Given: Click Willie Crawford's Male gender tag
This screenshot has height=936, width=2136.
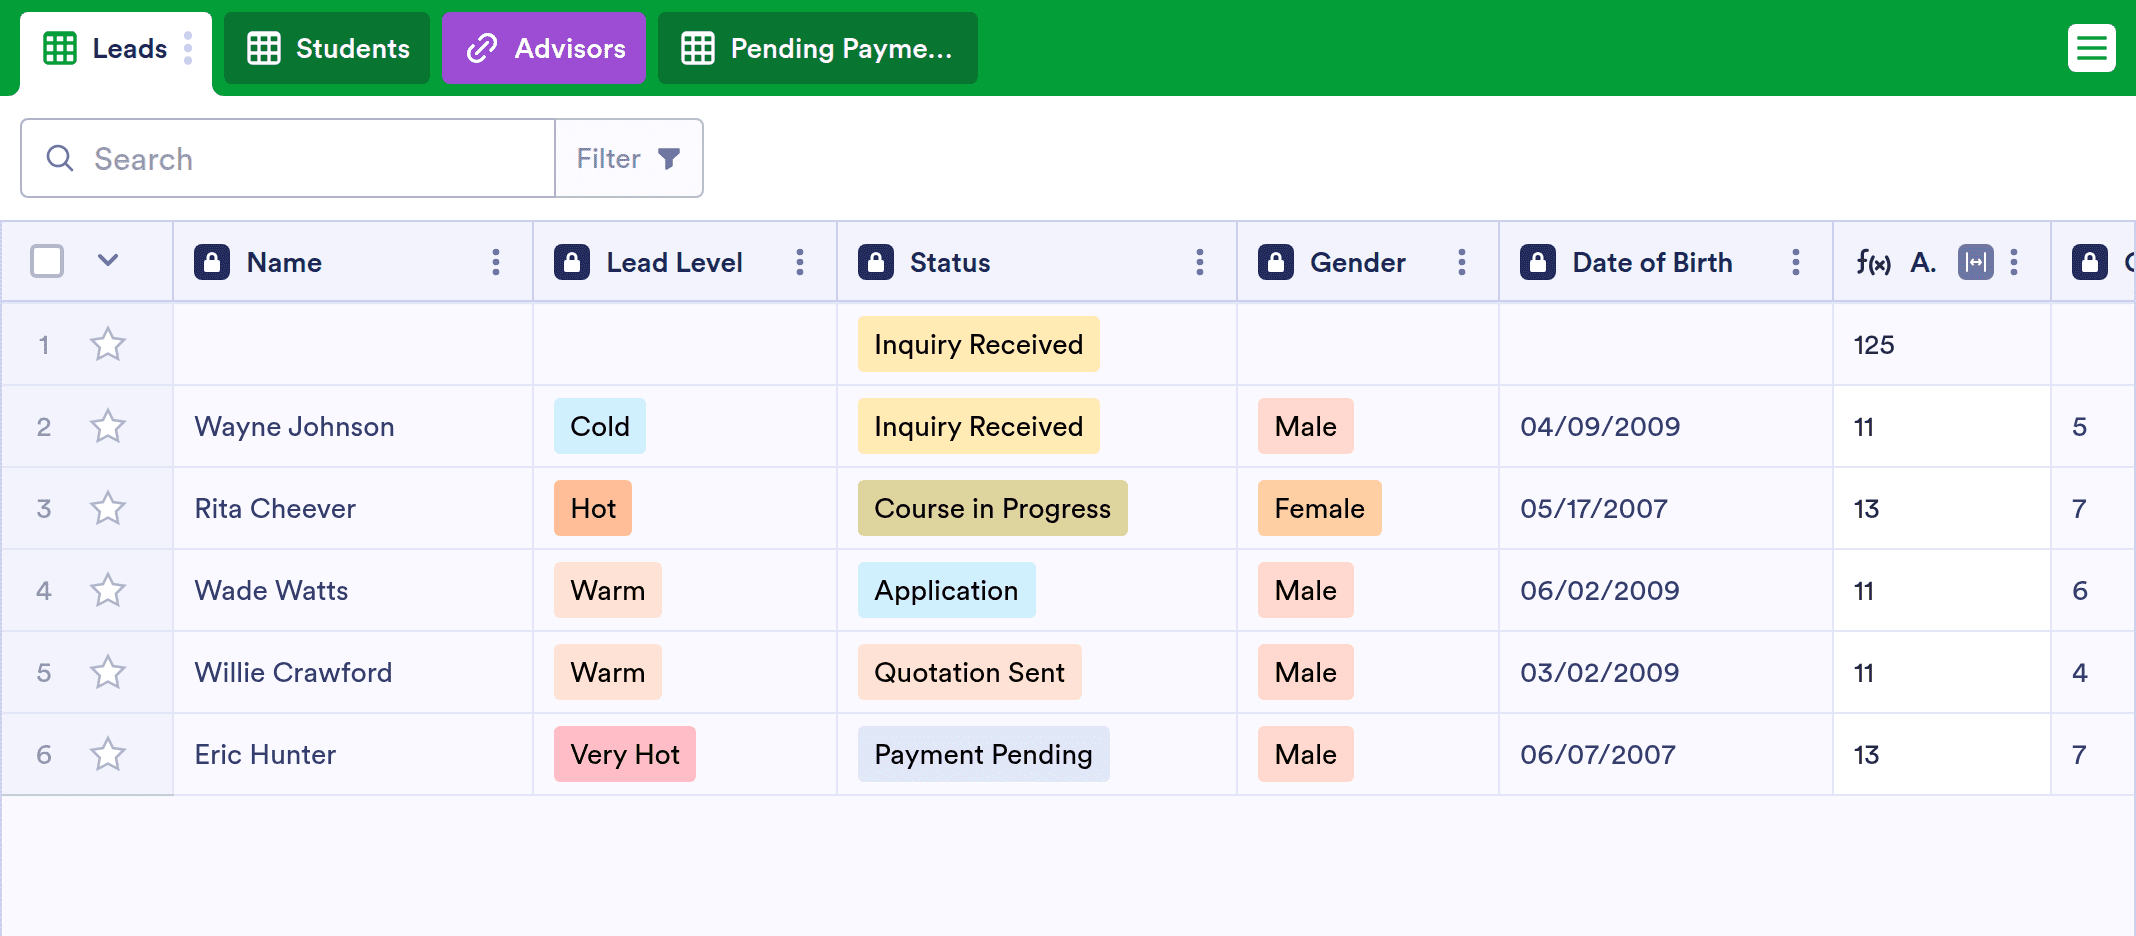Looking at the screenshot, I should click(x=1306, y=672).
